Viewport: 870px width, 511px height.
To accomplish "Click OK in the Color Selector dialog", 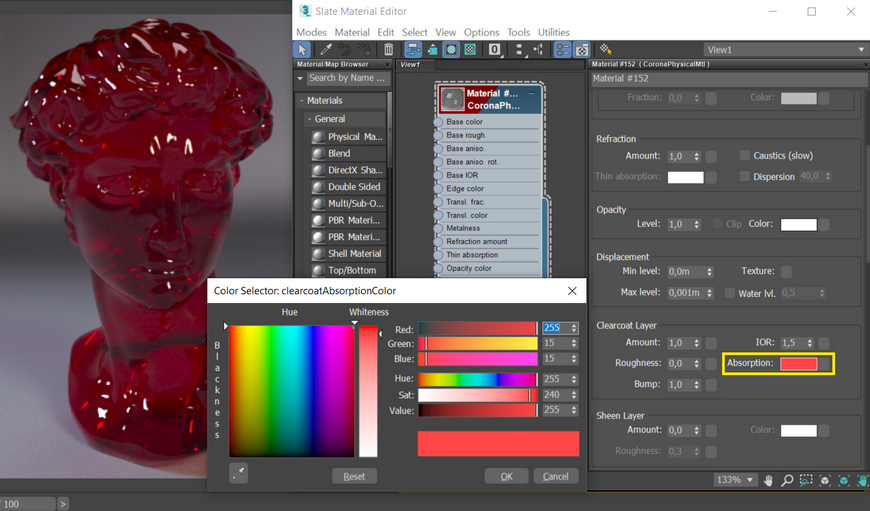I will click(x=506, y=476).
